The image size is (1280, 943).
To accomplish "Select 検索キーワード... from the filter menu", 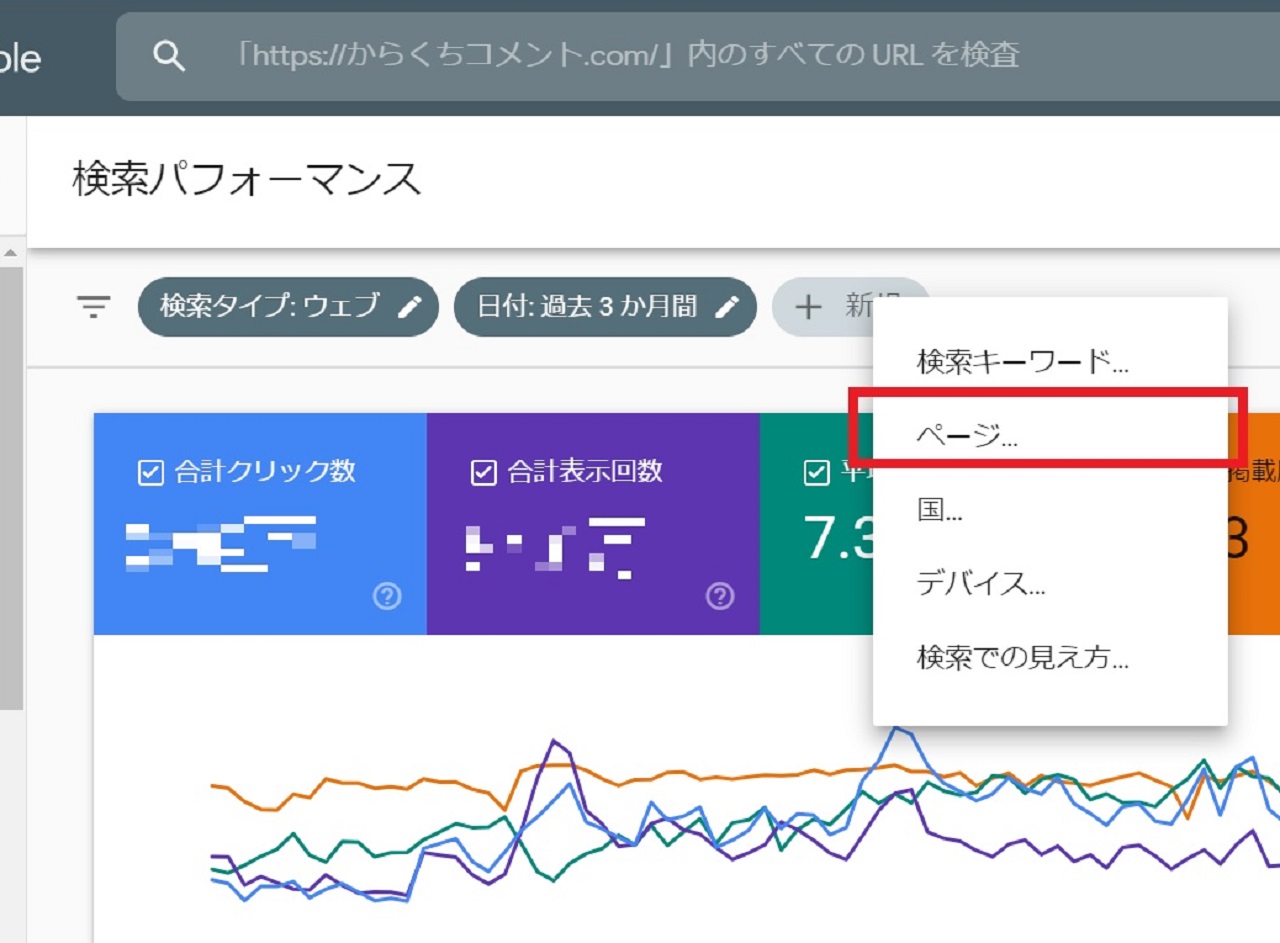I will click(x=1022, y=362).
